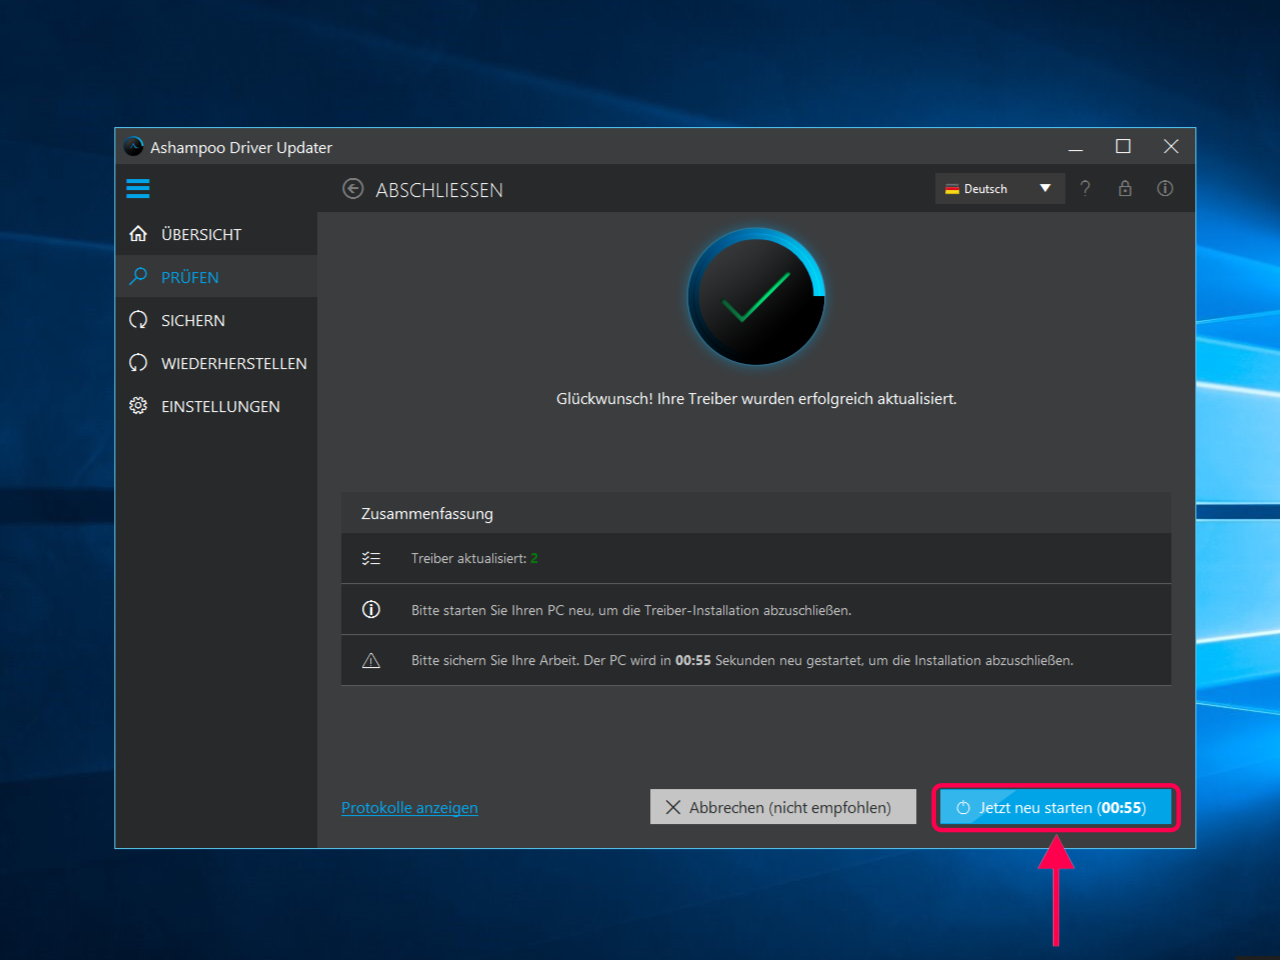The height and width of the screenshot is (960, 1280).
Task: Click the magnifier icon beside PRÜFEN
Action: tap(139, 276)
